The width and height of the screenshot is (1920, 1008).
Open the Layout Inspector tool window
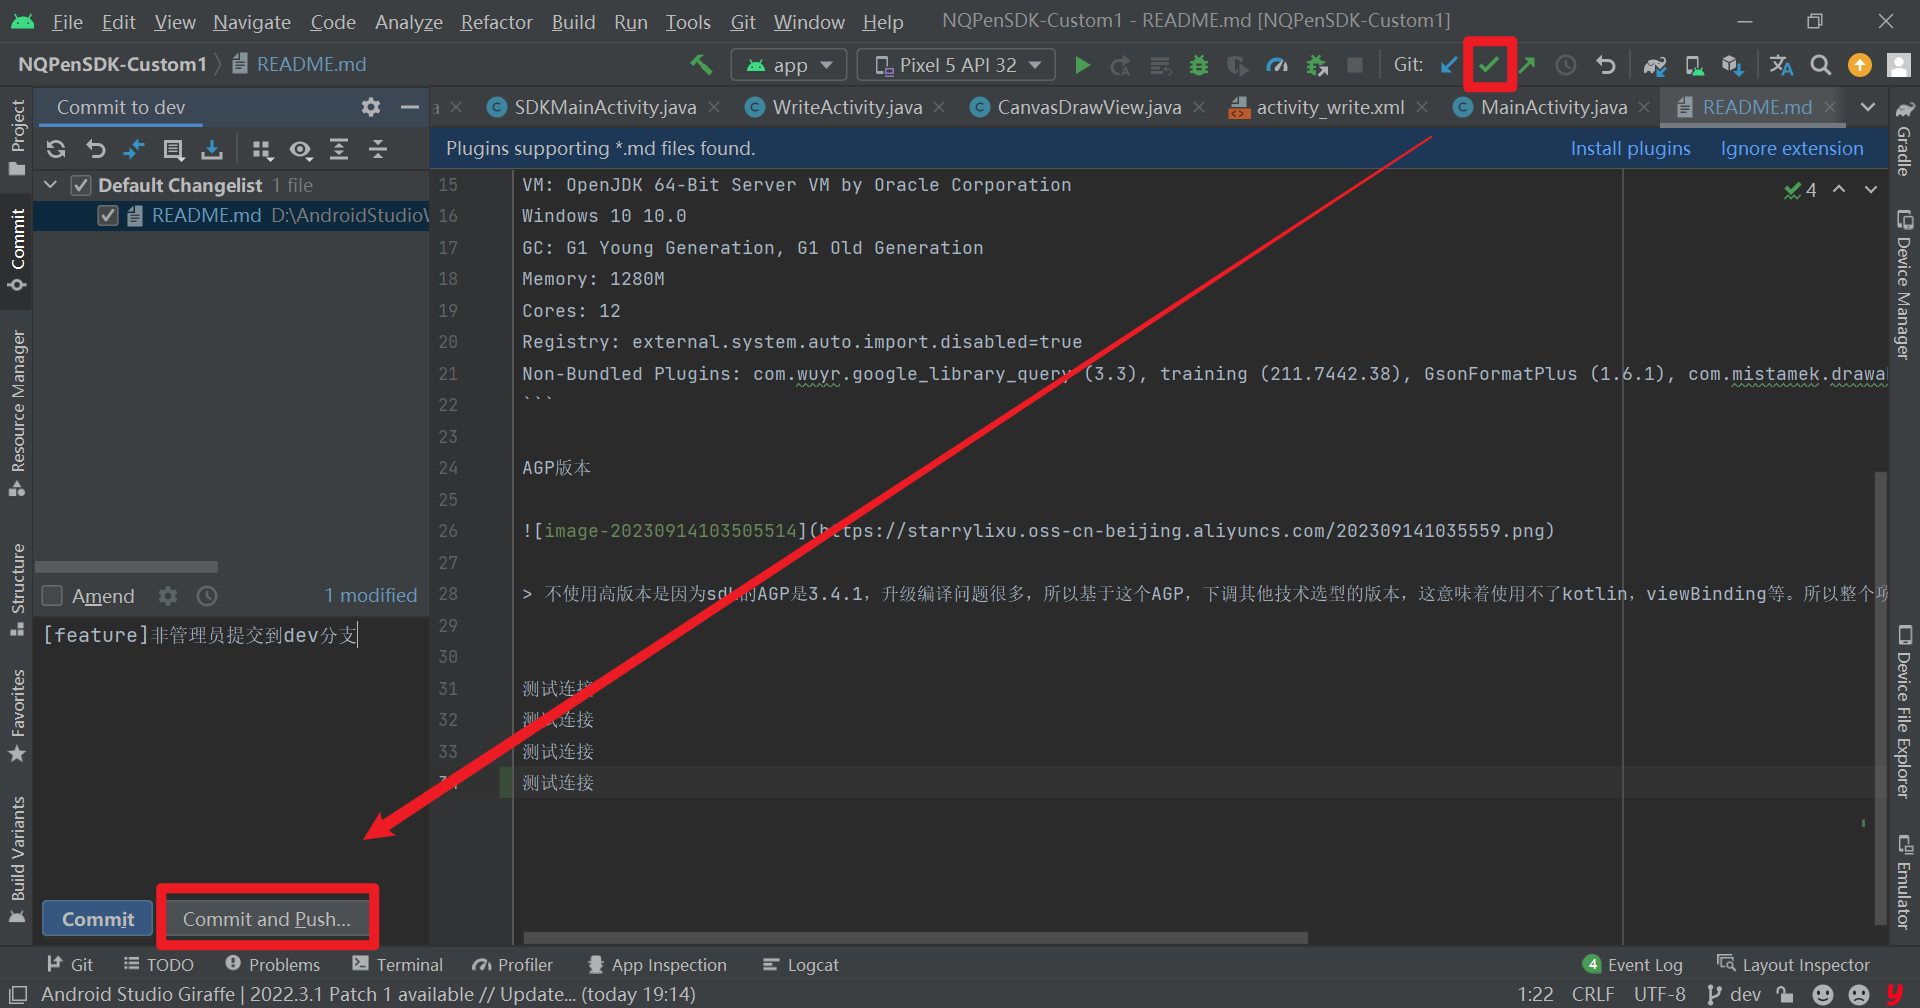click(1793, 965)
